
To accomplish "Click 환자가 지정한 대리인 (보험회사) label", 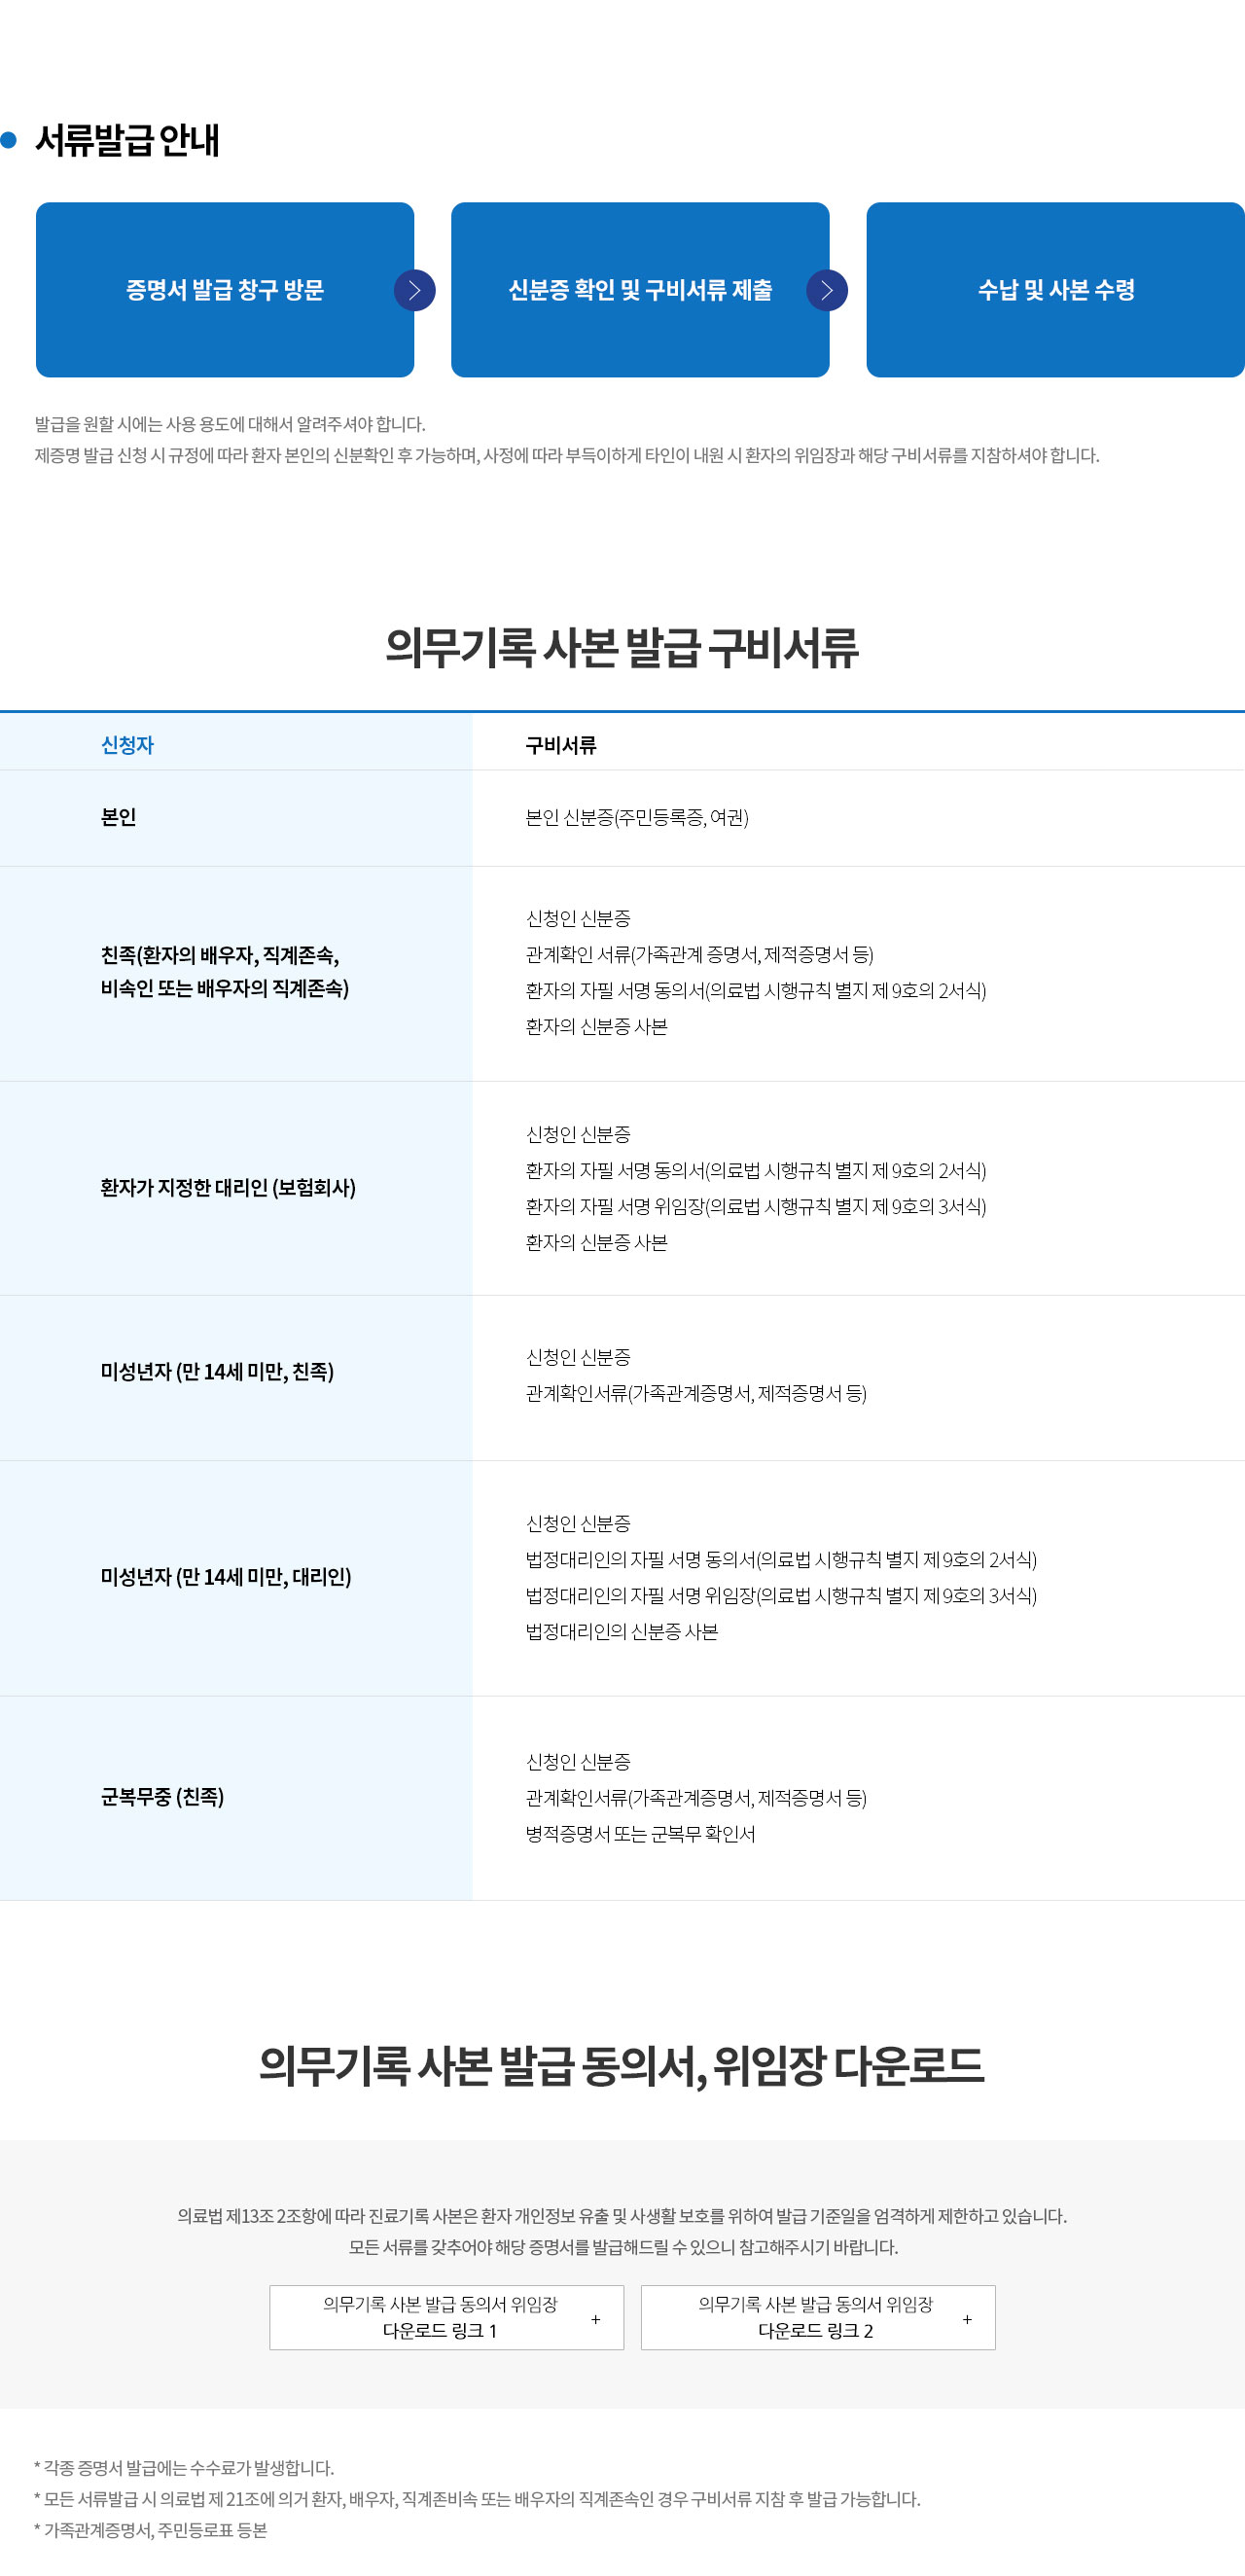I will pyautogui.click(x=228, y=1188).
